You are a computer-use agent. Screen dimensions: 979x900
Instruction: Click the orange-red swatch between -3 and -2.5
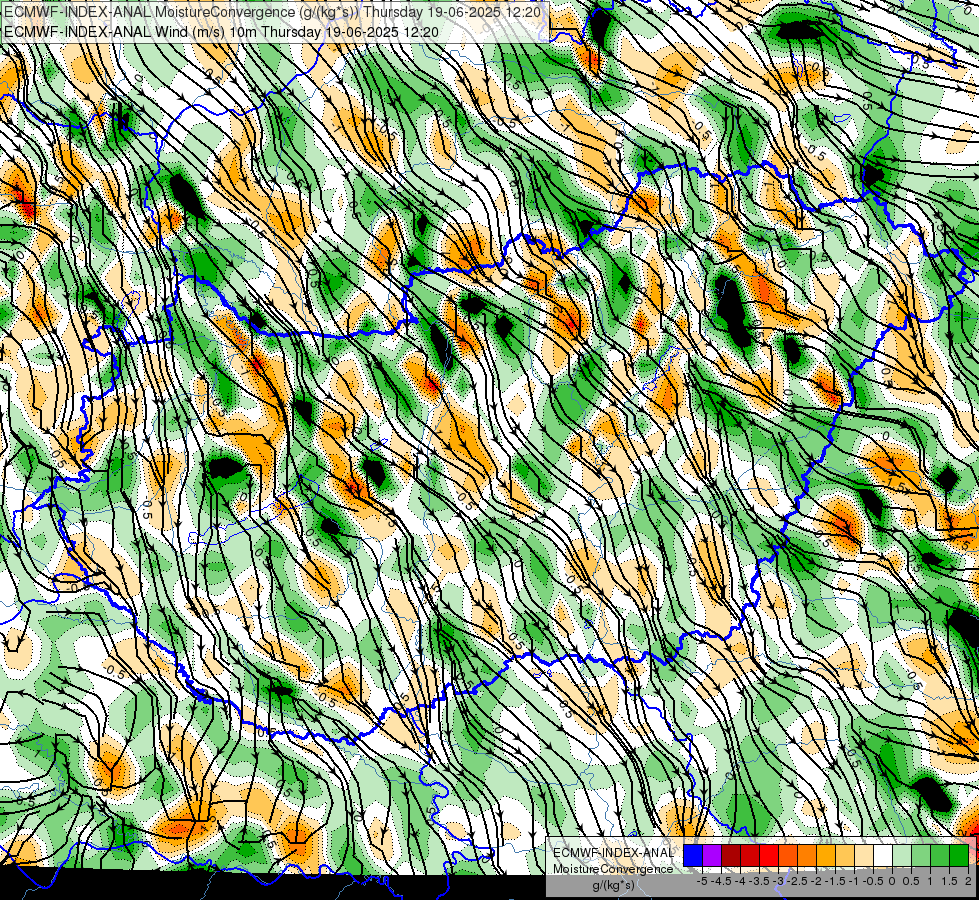[x=789, y=855]
